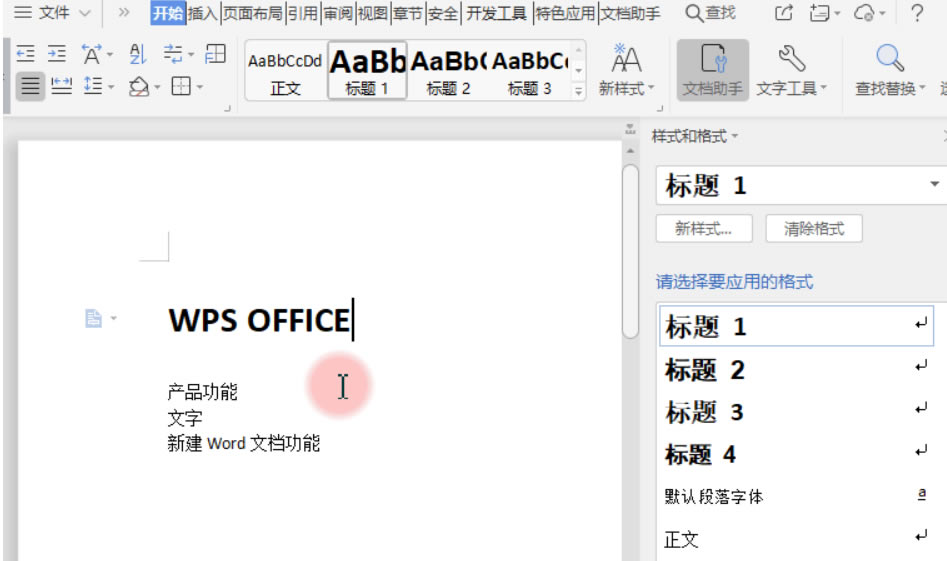Screen dimensions: 947x561
Task: Toggle justify text alignment
Action: pos(31,87)
